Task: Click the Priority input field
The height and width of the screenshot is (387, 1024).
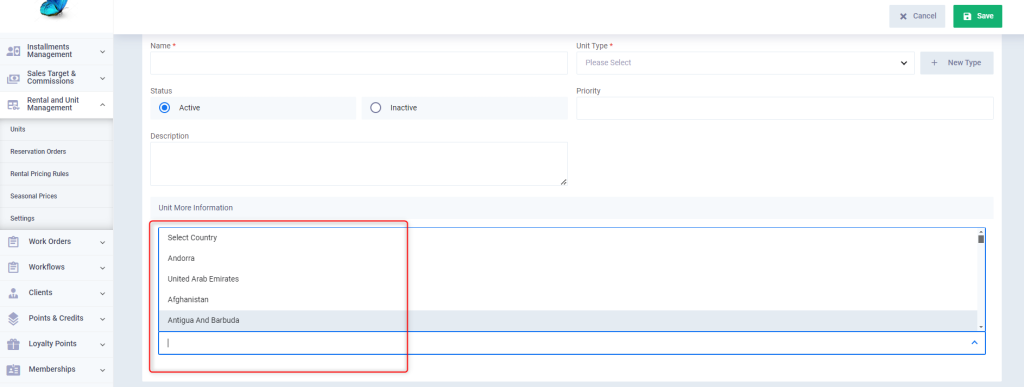Action: (785, 108)
